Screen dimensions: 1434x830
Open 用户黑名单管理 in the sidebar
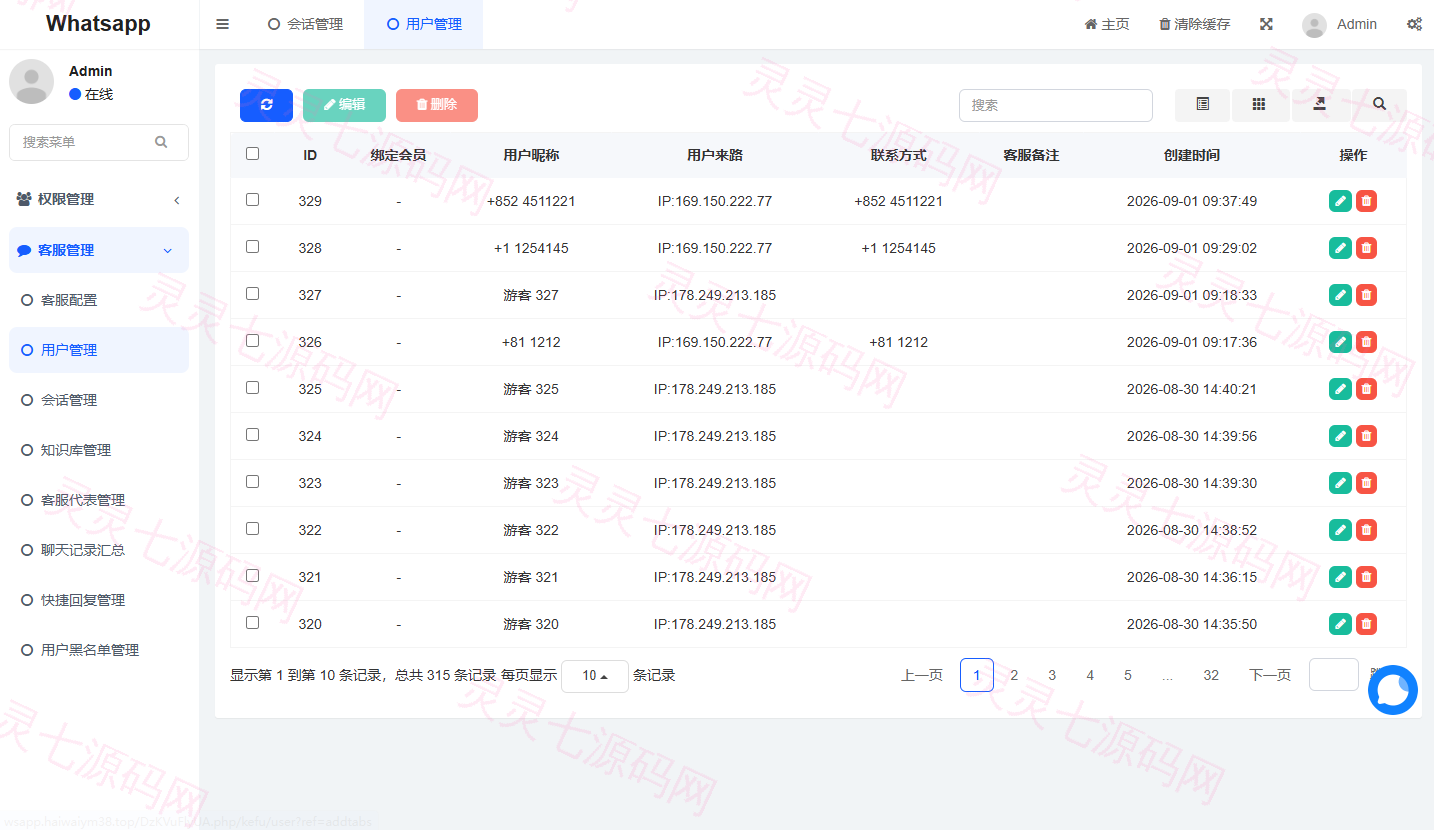(x=98, y=650)
